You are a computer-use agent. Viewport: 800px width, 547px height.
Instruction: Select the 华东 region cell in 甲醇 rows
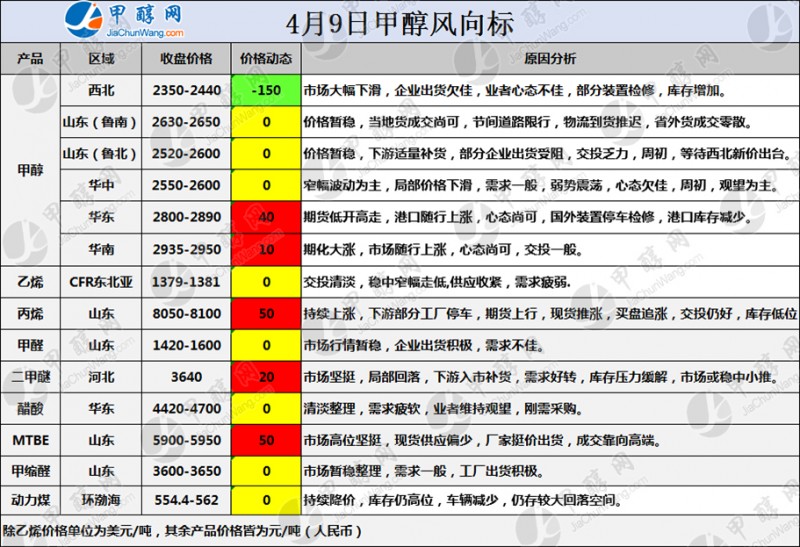click(101, 217)
